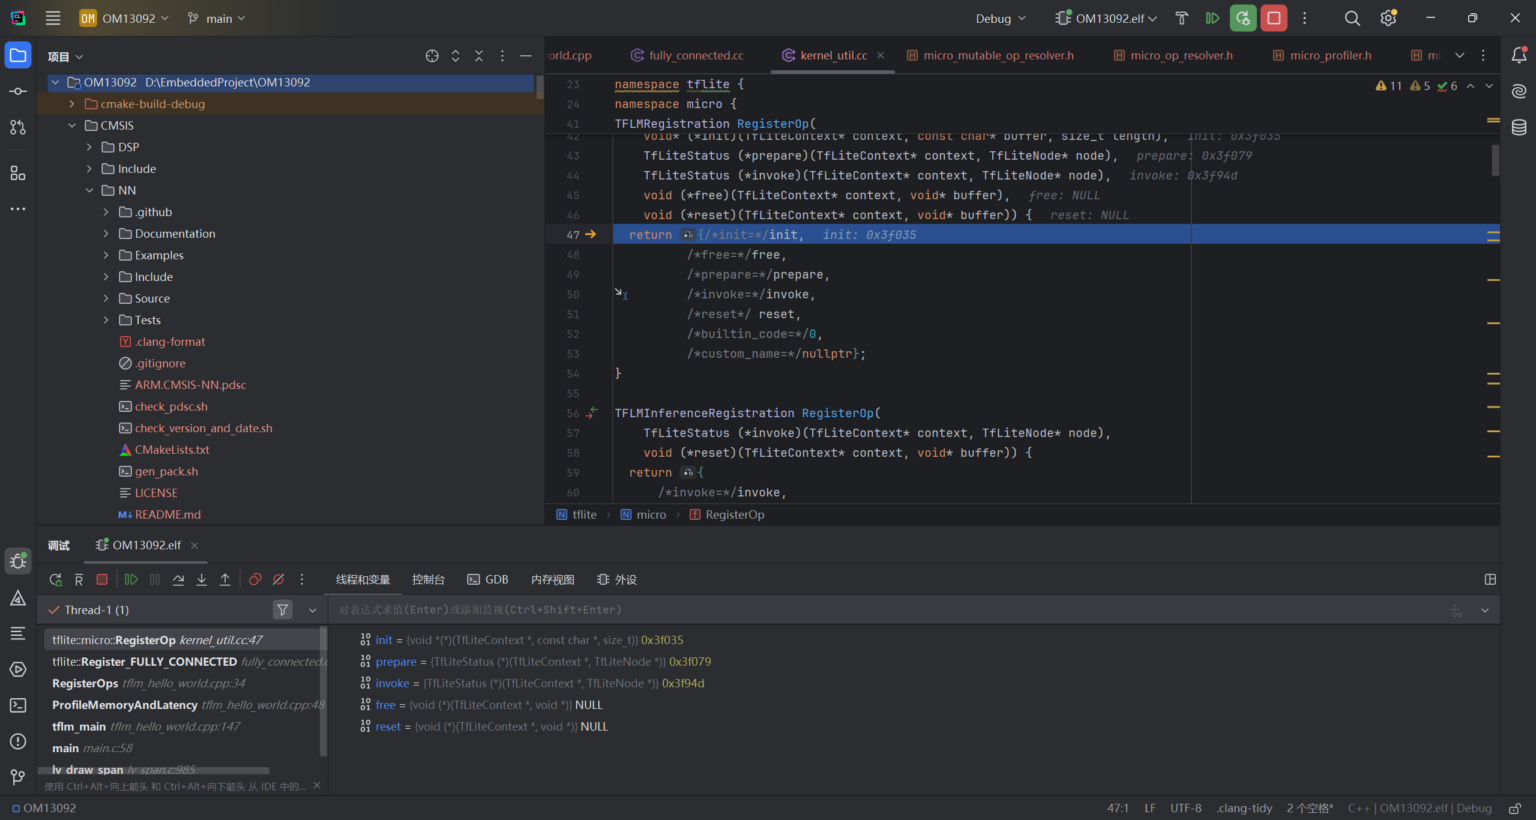Select the tflm_main stack frame

click(x=145, y=727)
